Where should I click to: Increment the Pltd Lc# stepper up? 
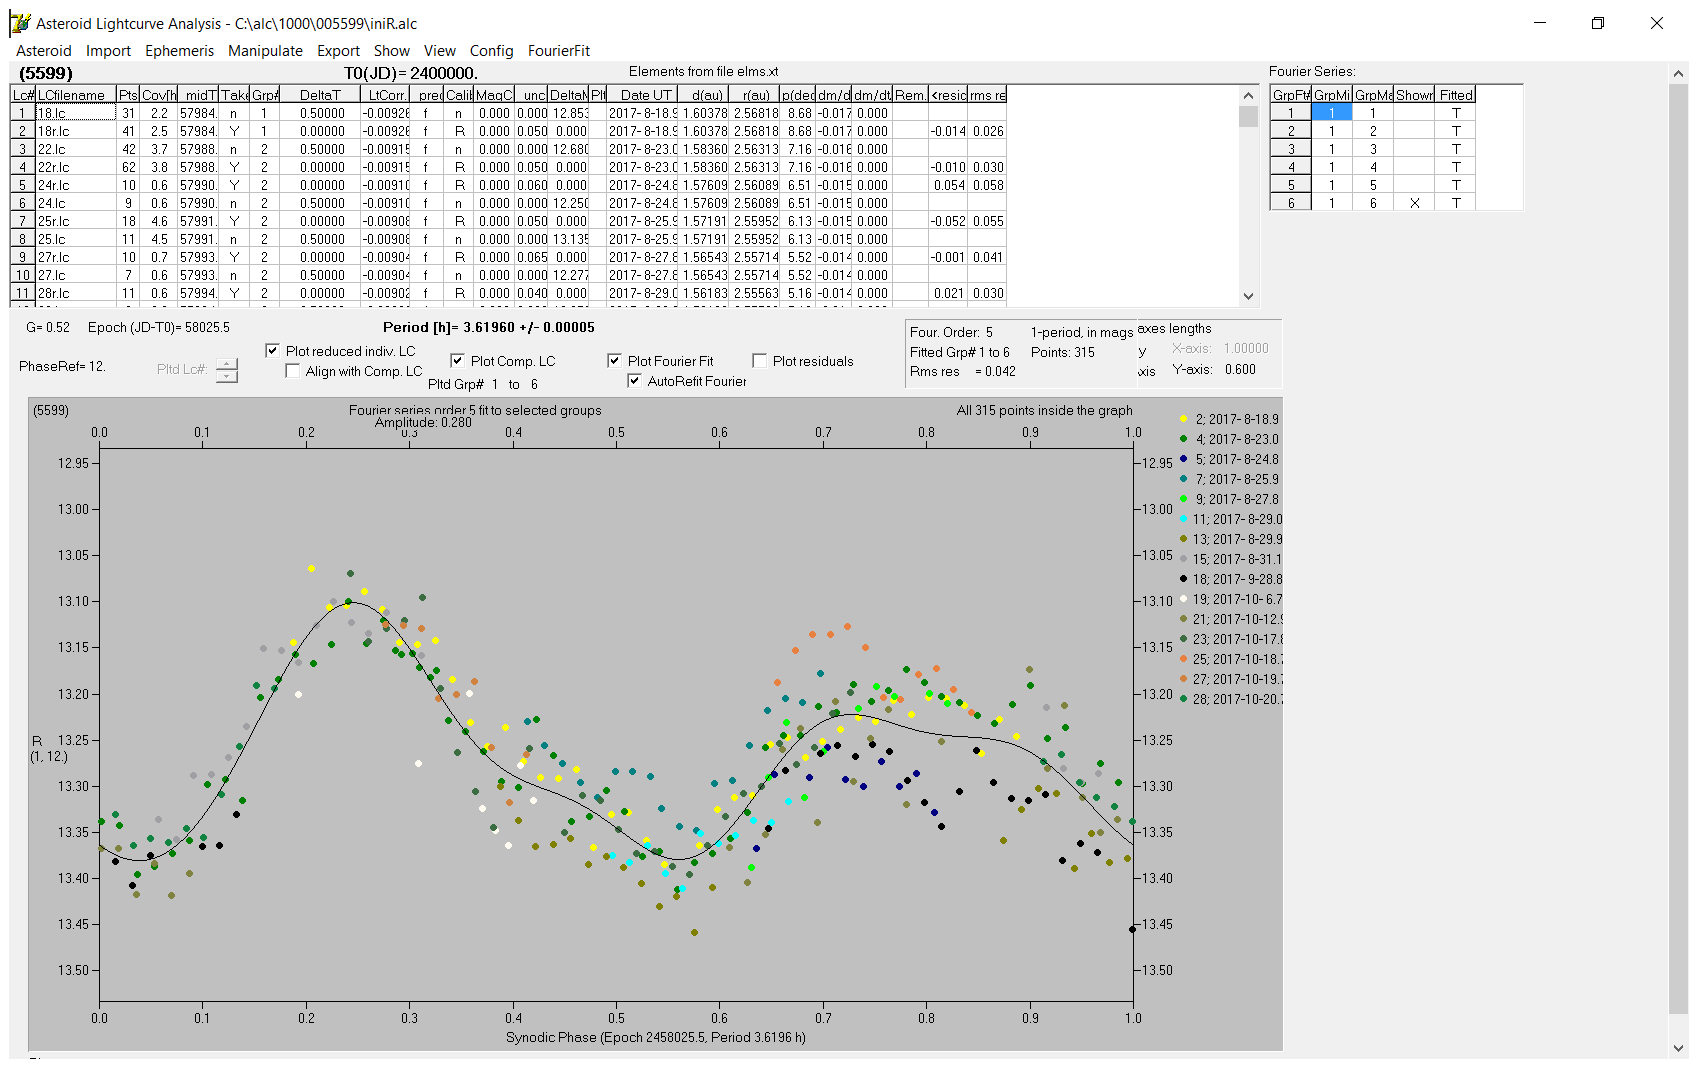(x=227, y=364)
